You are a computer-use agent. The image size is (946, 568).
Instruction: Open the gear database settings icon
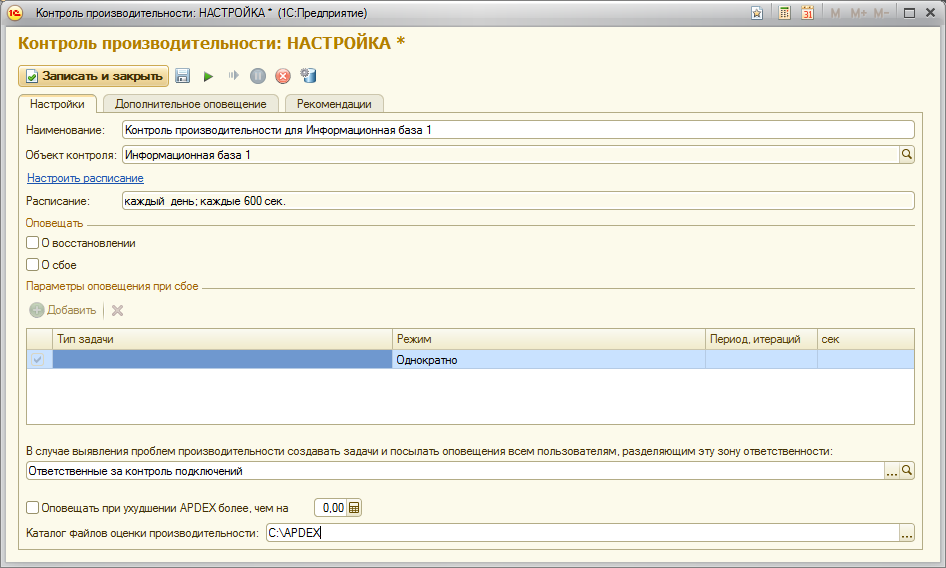pyautogui.click(x=308, y=75)
